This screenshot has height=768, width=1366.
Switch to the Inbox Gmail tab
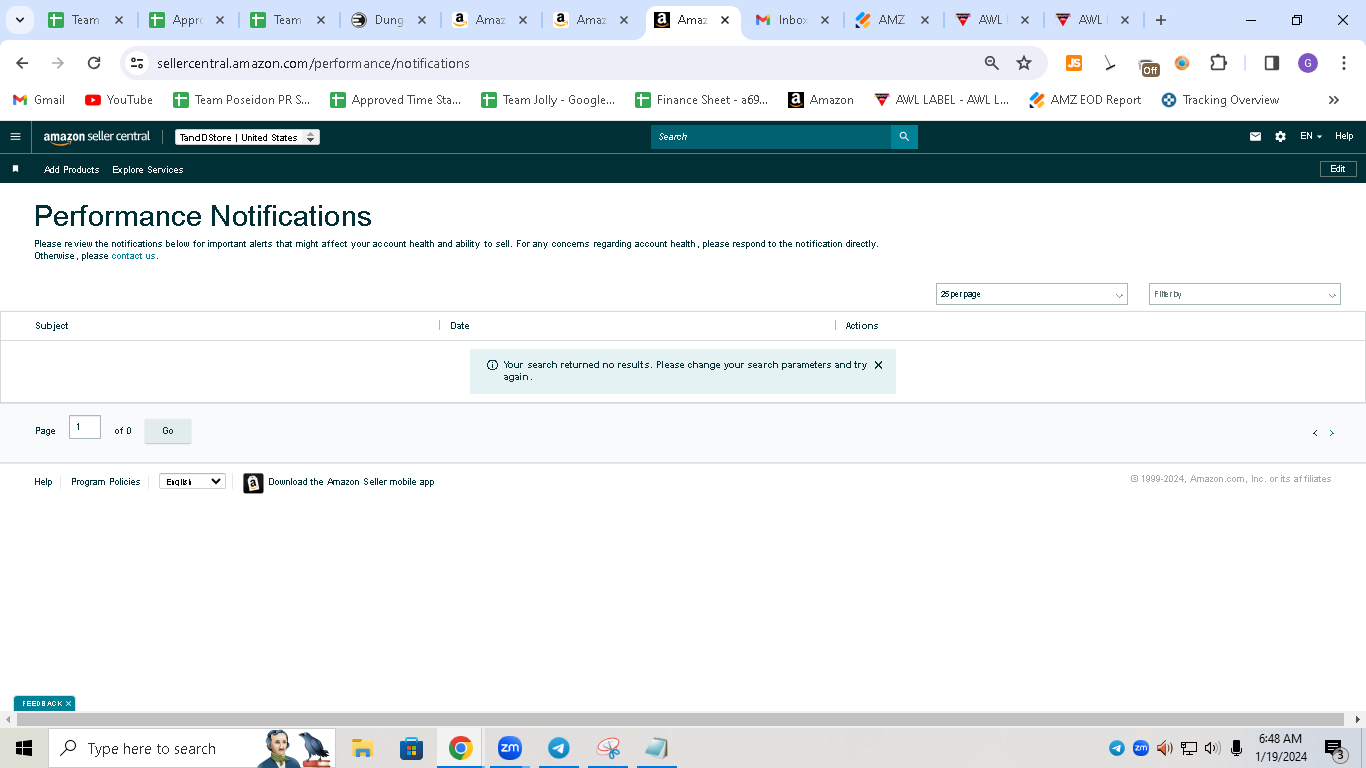791,20
